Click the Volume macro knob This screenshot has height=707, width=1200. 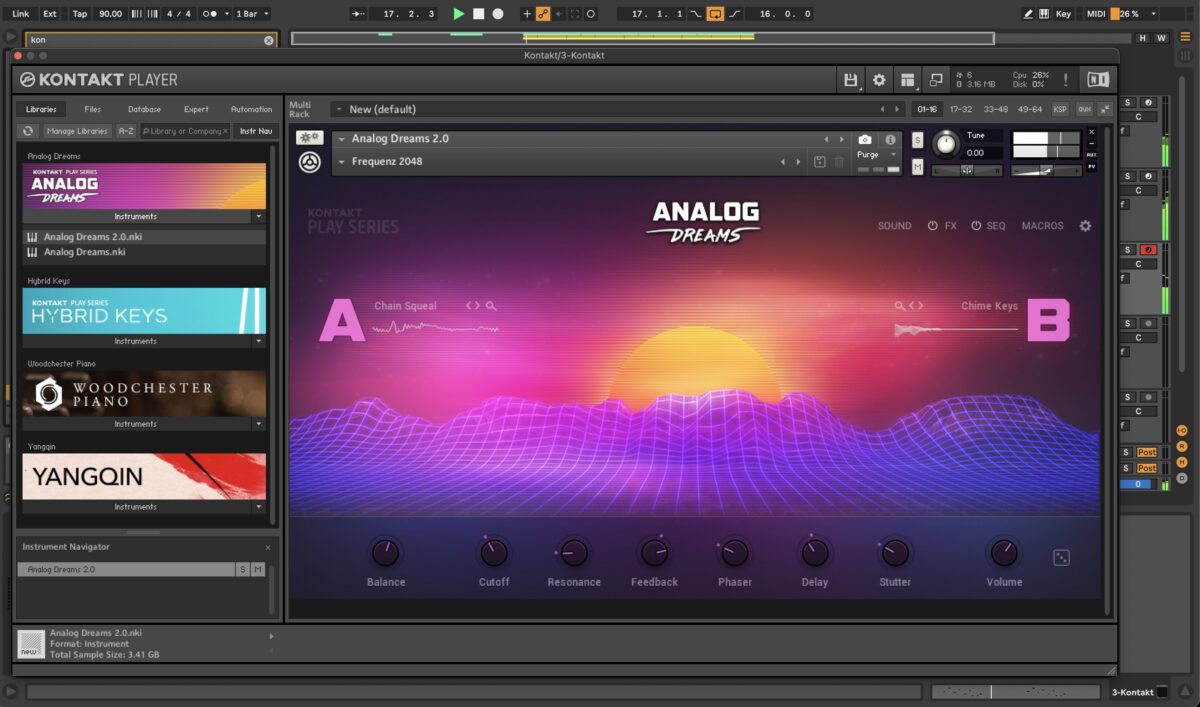tap(1004, 553)
